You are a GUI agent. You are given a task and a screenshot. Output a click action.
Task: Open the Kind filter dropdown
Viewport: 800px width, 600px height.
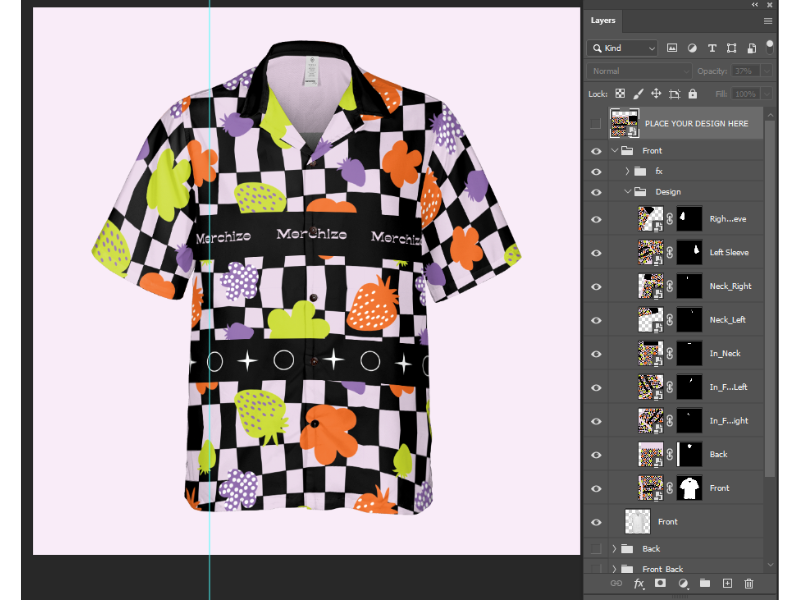pos(622,48)
